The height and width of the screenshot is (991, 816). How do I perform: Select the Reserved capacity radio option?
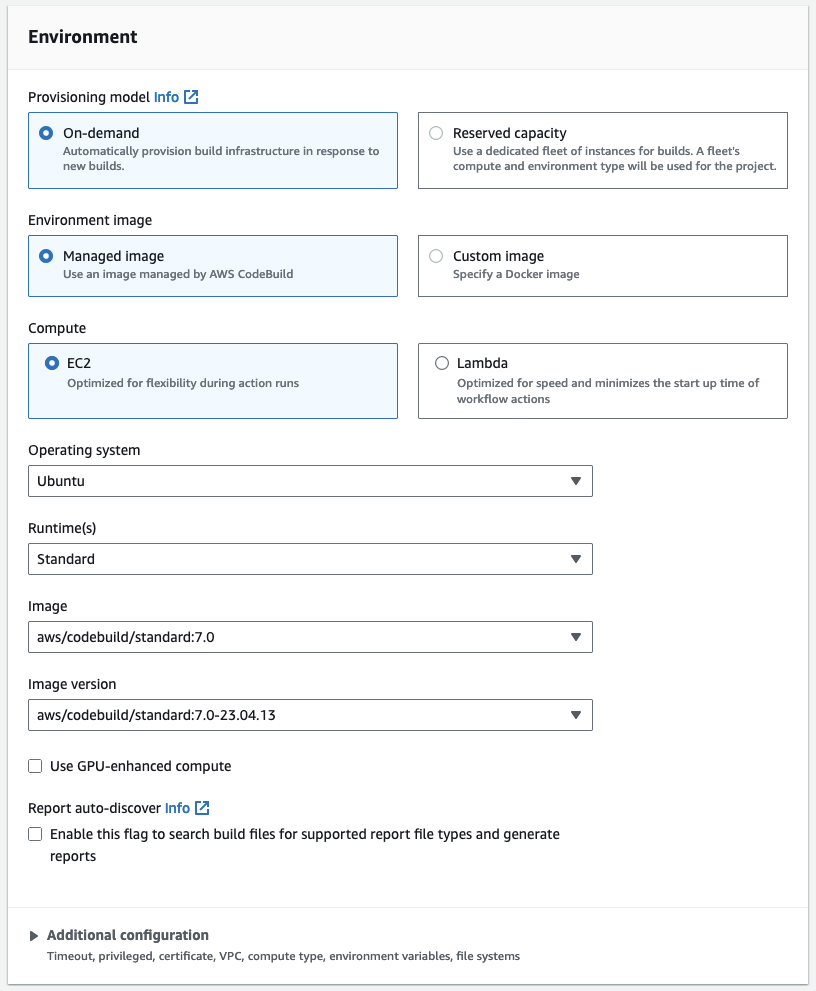tap(436, 133)
